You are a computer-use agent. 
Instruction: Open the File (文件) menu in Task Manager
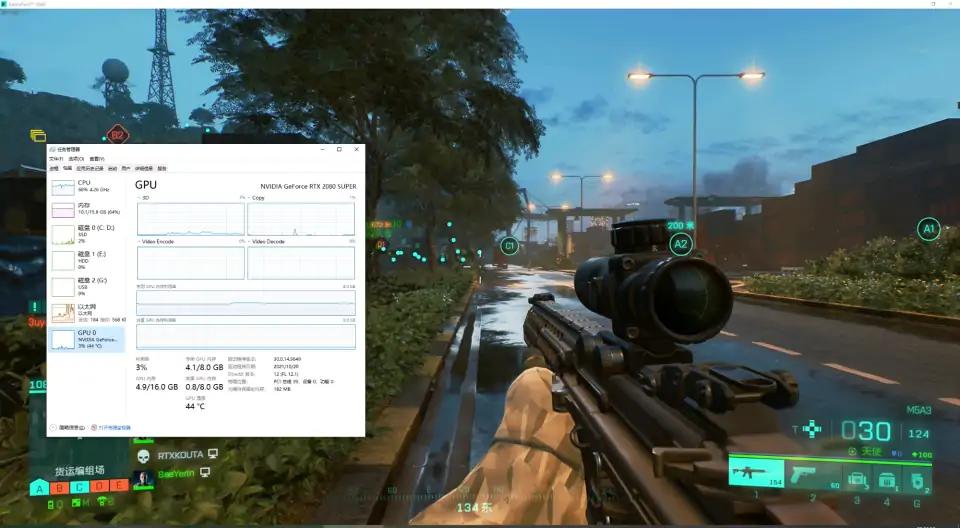click(56, 159)
